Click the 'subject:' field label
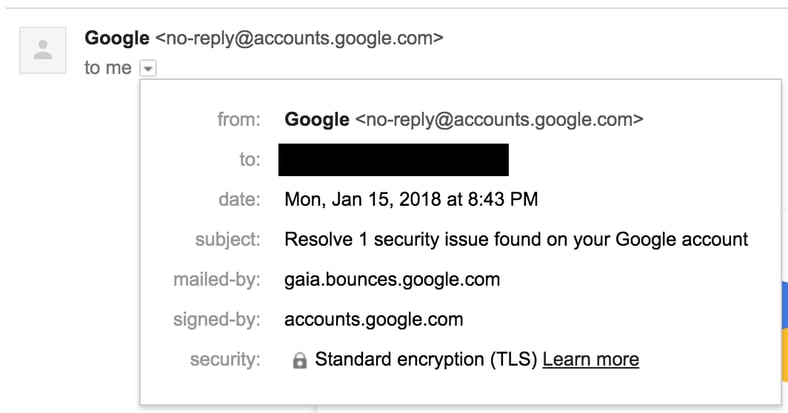 point(227,239)
